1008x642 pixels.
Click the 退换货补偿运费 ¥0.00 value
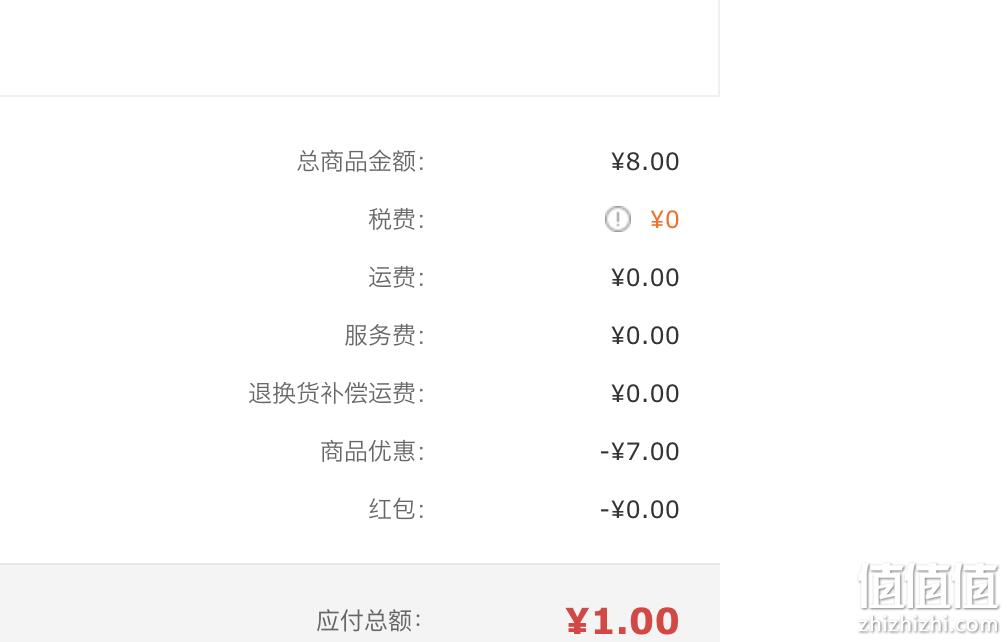[645, 393]
